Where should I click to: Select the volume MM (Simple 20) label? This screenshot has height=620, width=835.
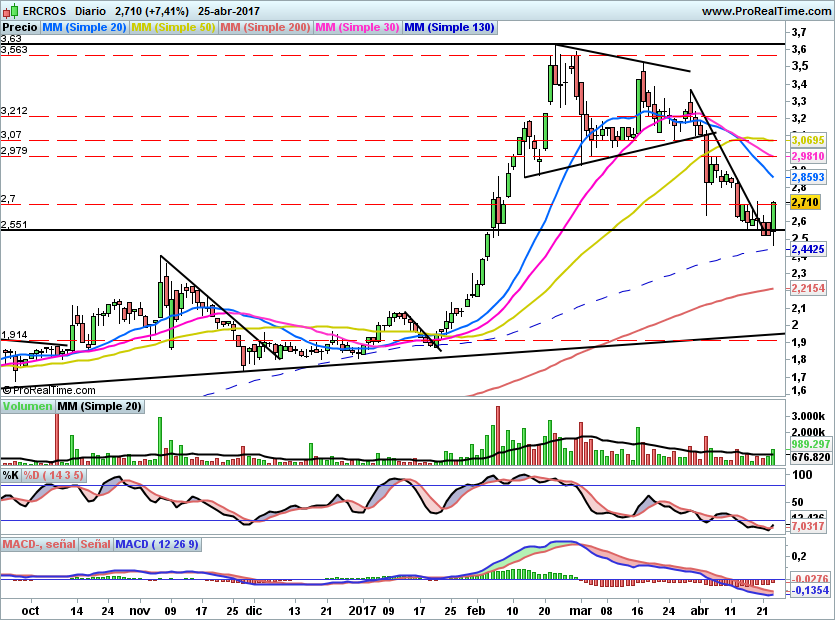[x=99, y=407]
